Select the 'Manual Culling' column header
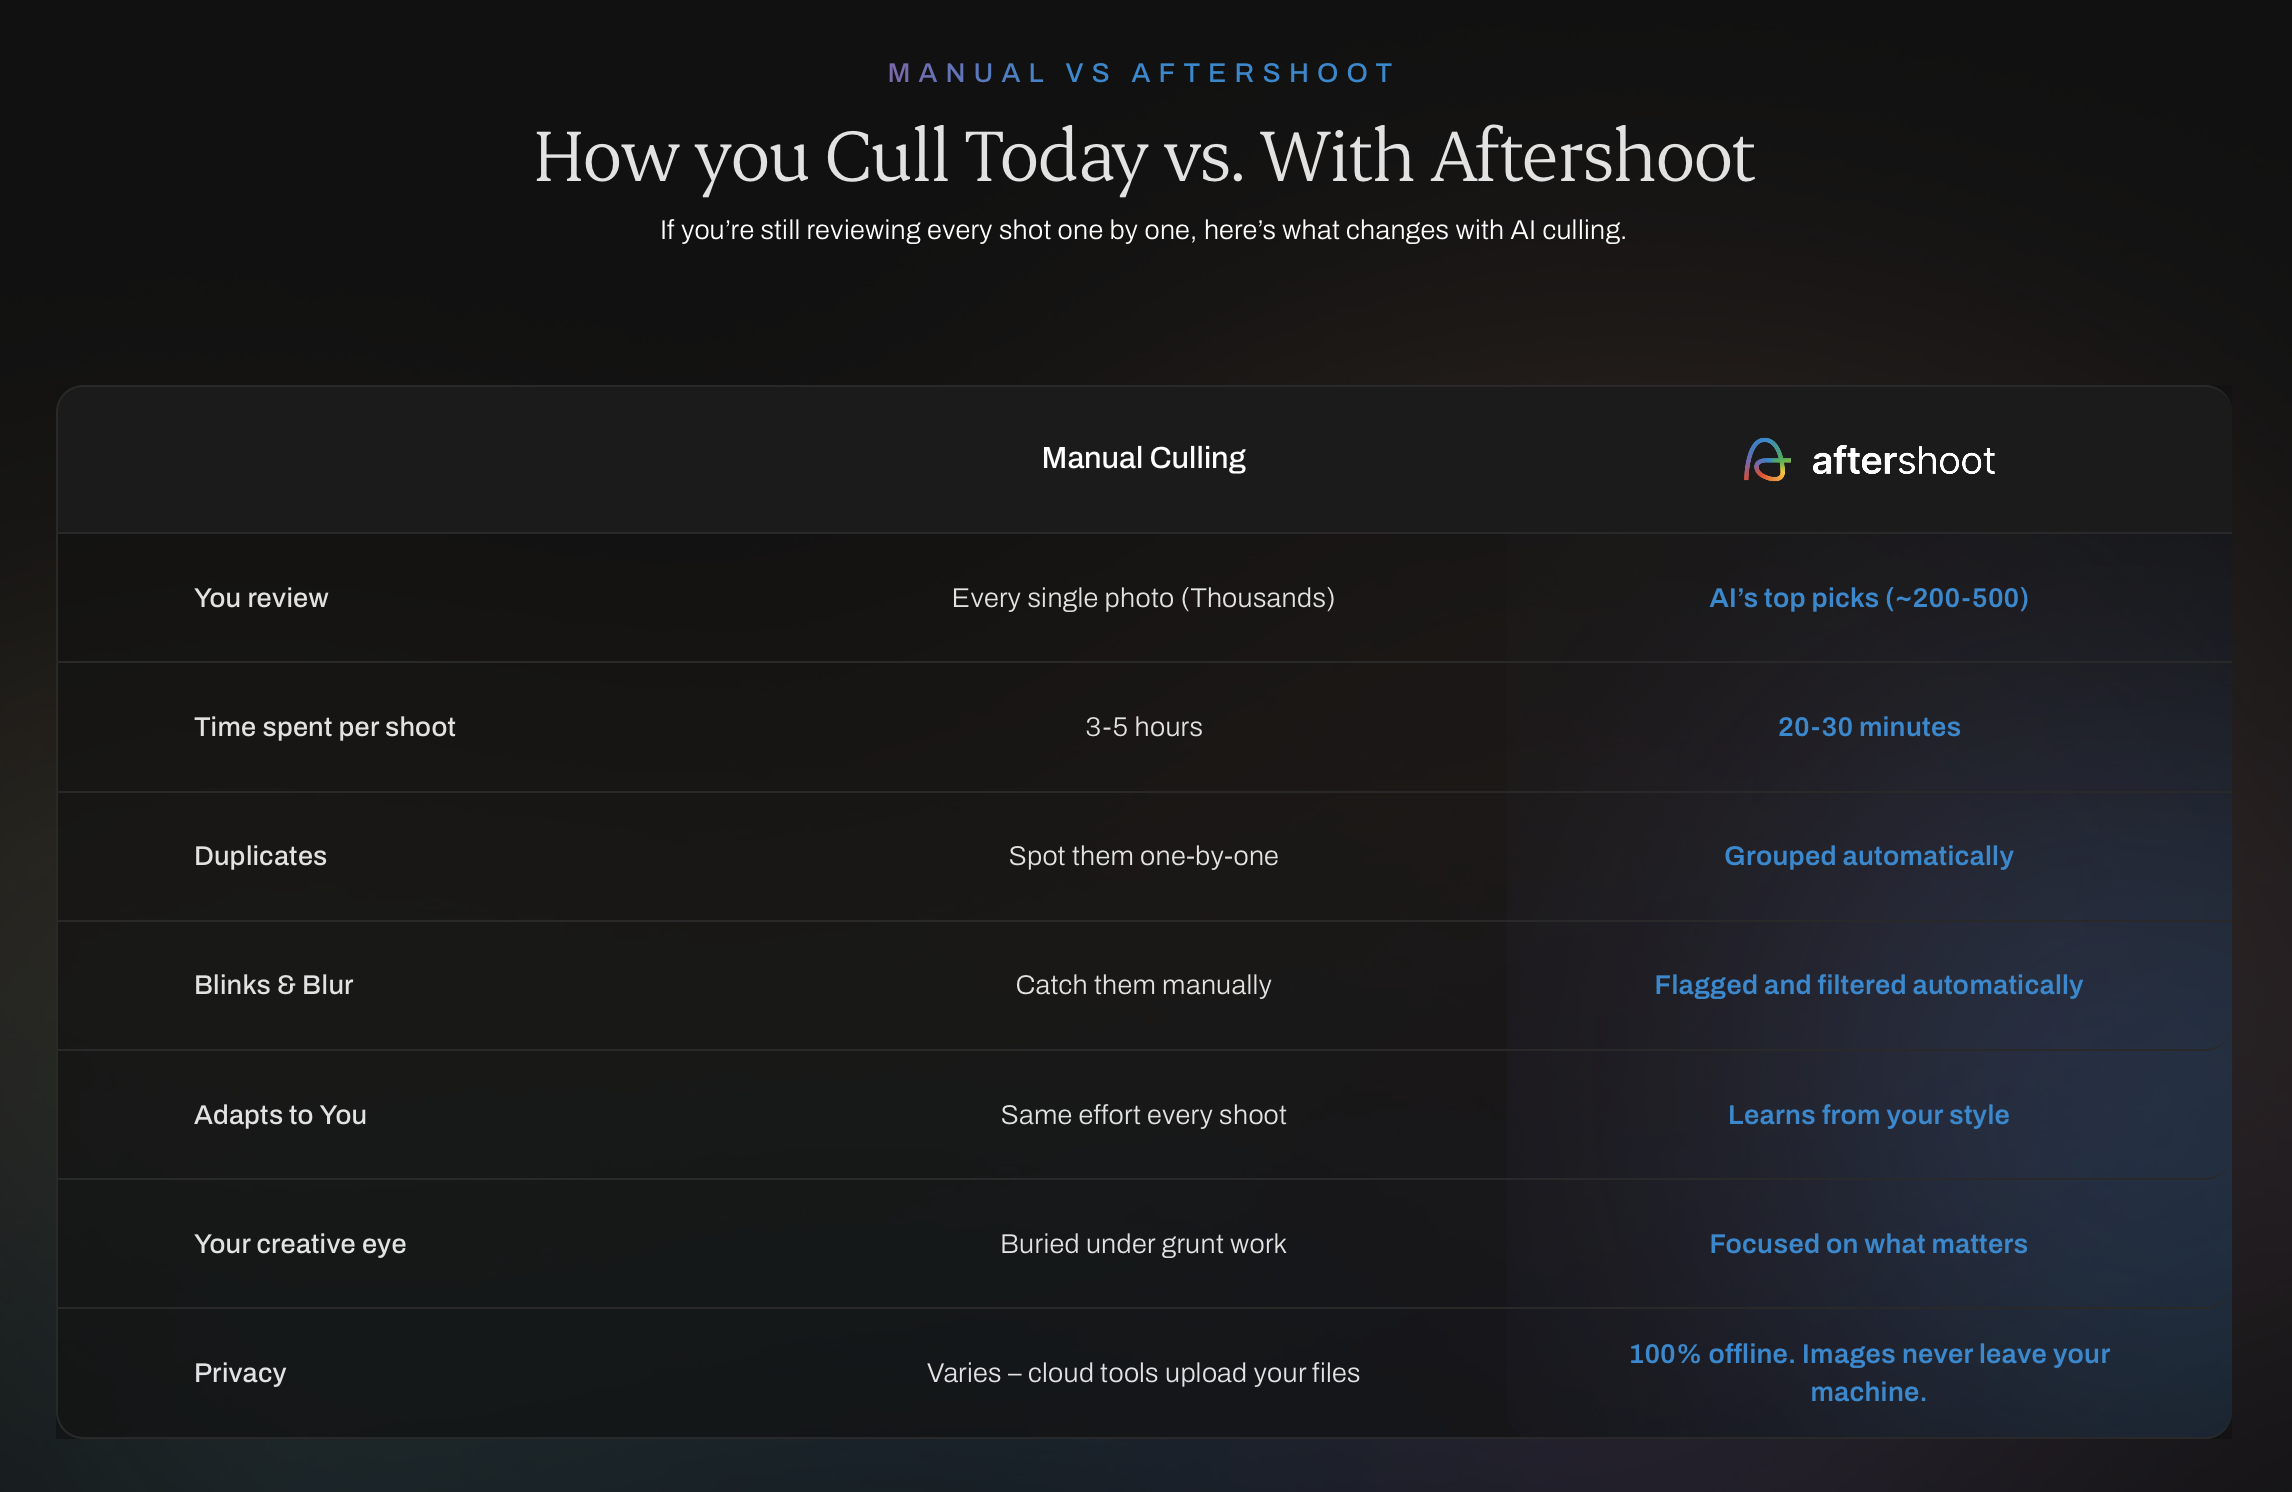This screenshot has height=1492, width=2292. pos(1143,458)
